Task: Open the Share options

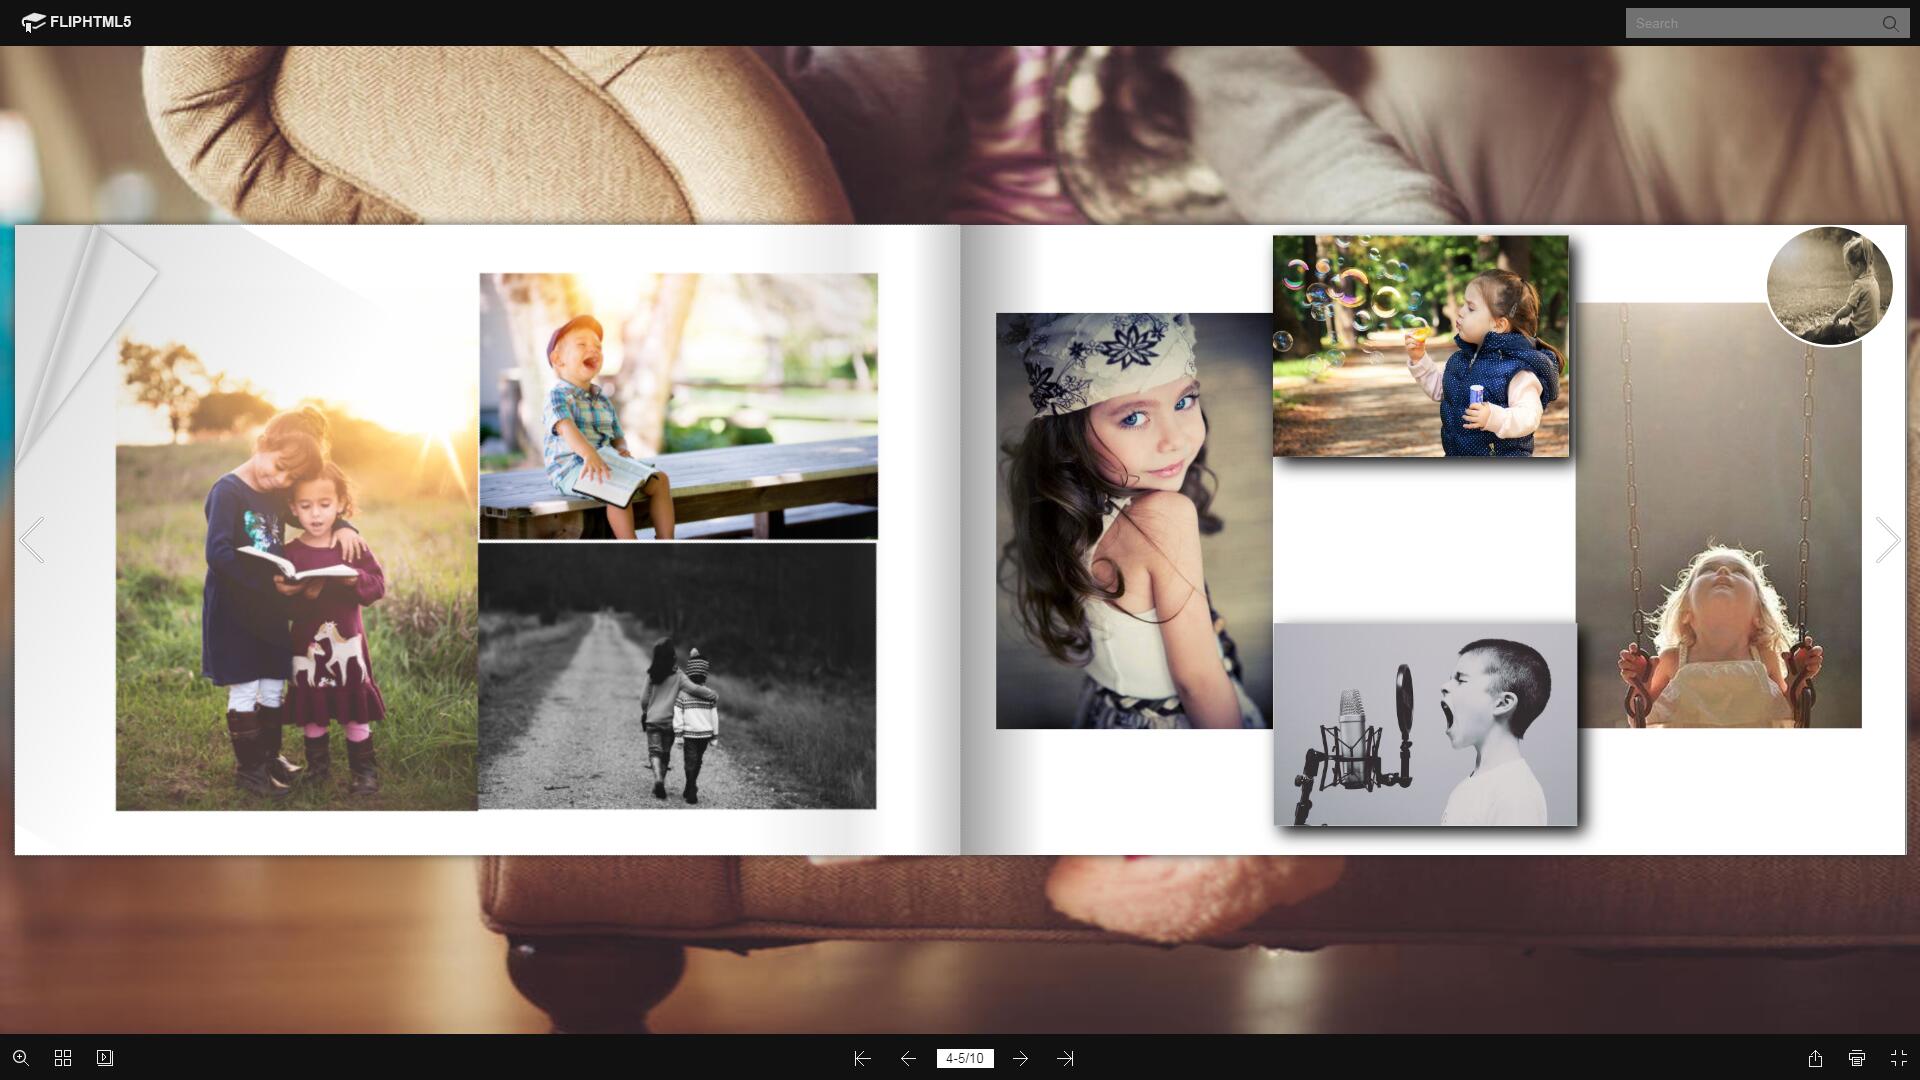Action: coord(1815,1058)
